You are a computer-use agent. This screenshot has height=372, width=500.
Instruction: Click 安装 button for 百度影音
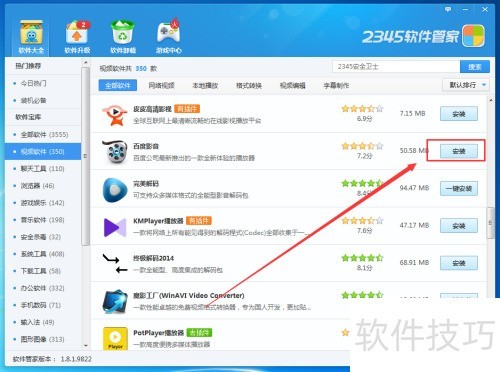click(459, 151)
